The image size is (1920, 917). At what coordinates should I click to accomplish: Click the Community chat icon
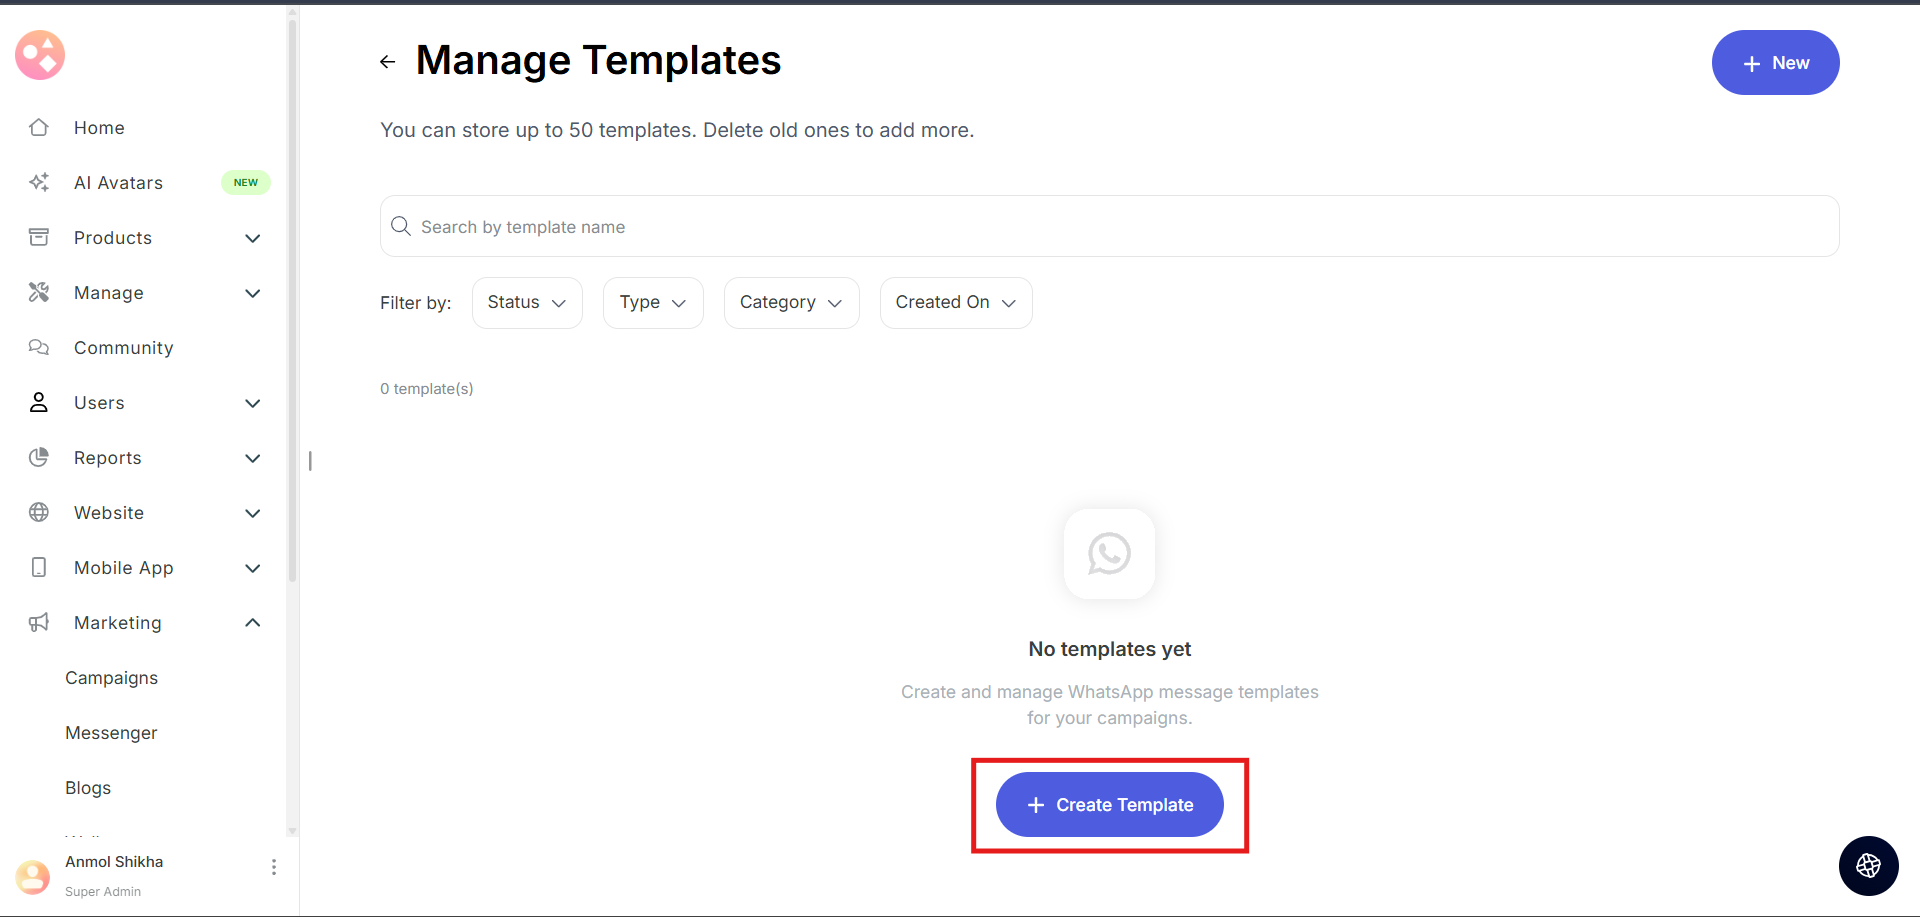pos(39,348)
